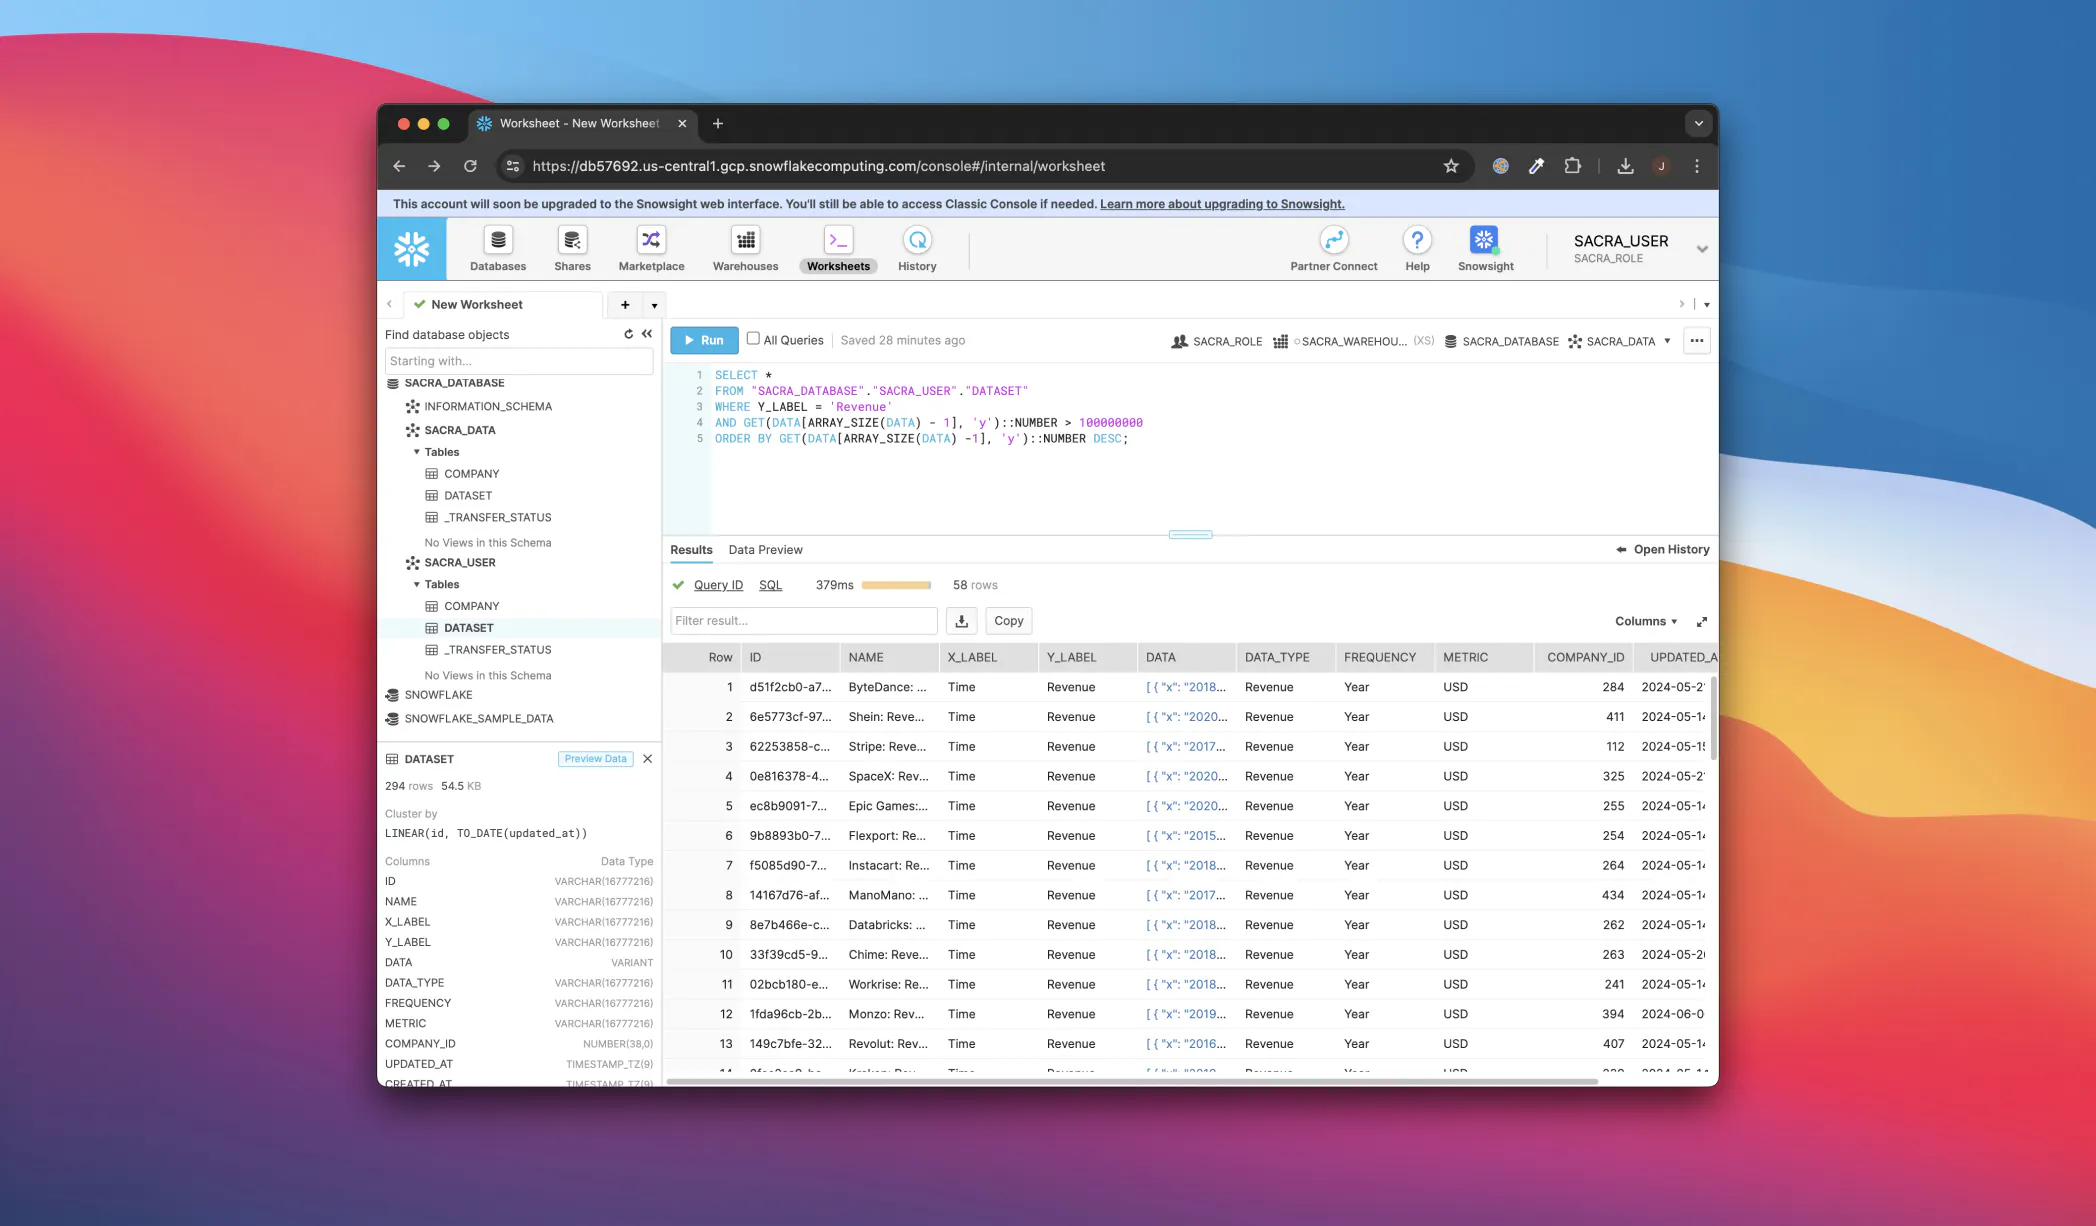The image size is (2096, 1226).
Task: Open the Marketplace
Action: [x=650, y=248]
